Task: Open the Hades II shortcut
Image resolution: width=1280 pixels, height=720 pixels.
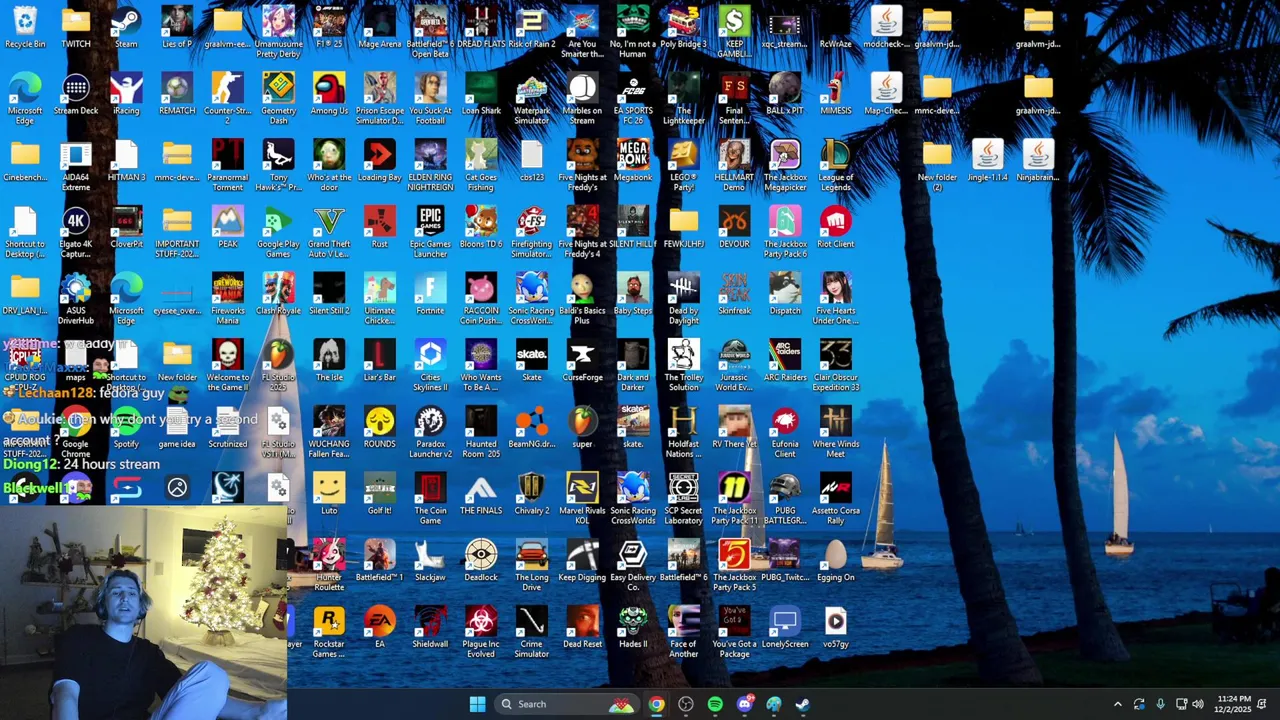Action: (x=633, y=628)
